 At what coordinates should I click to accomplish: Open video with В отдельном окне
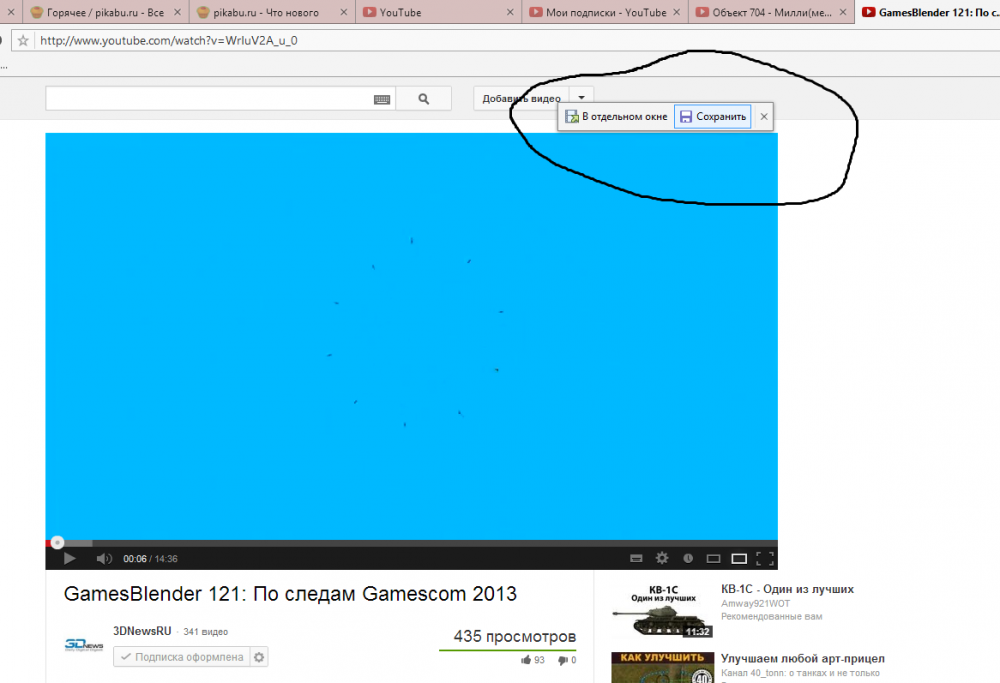coord(616,117)
